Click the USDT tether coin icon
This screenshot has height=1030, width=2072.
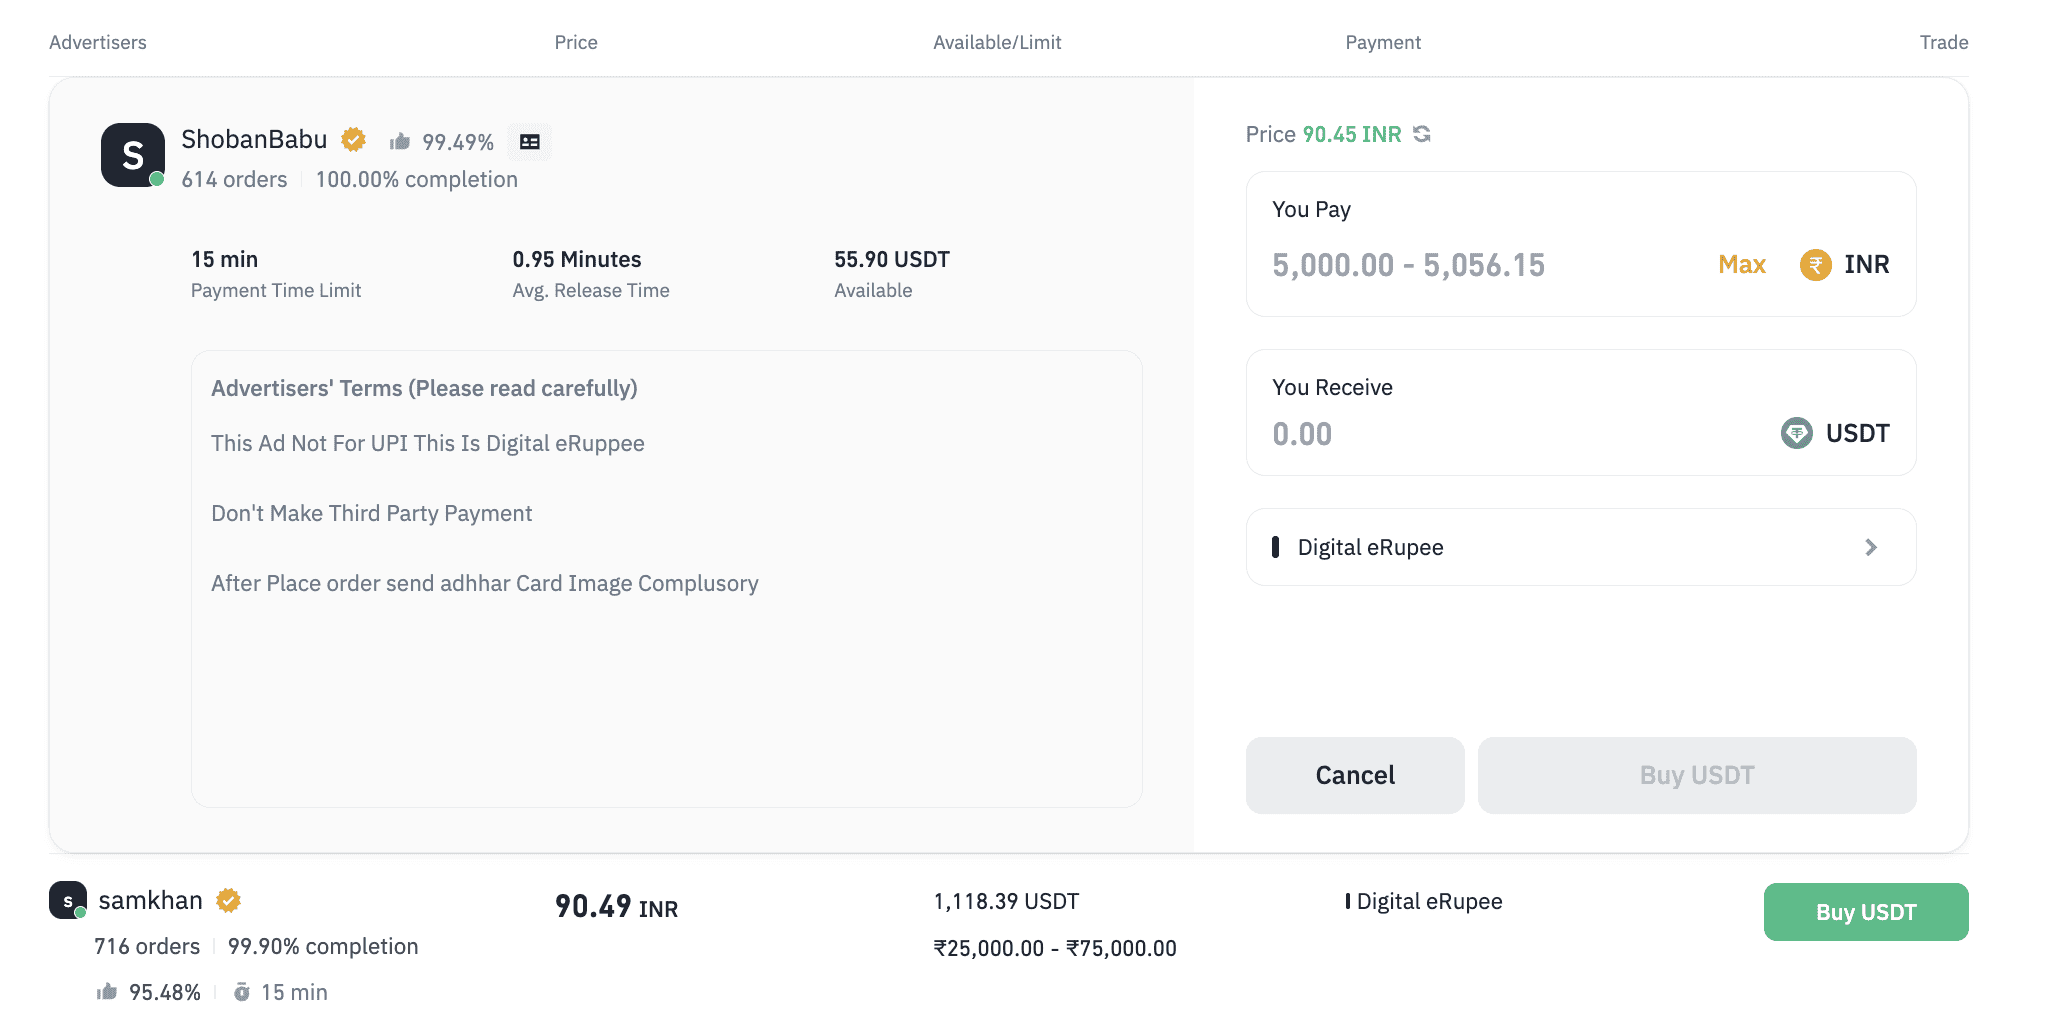1796,433
